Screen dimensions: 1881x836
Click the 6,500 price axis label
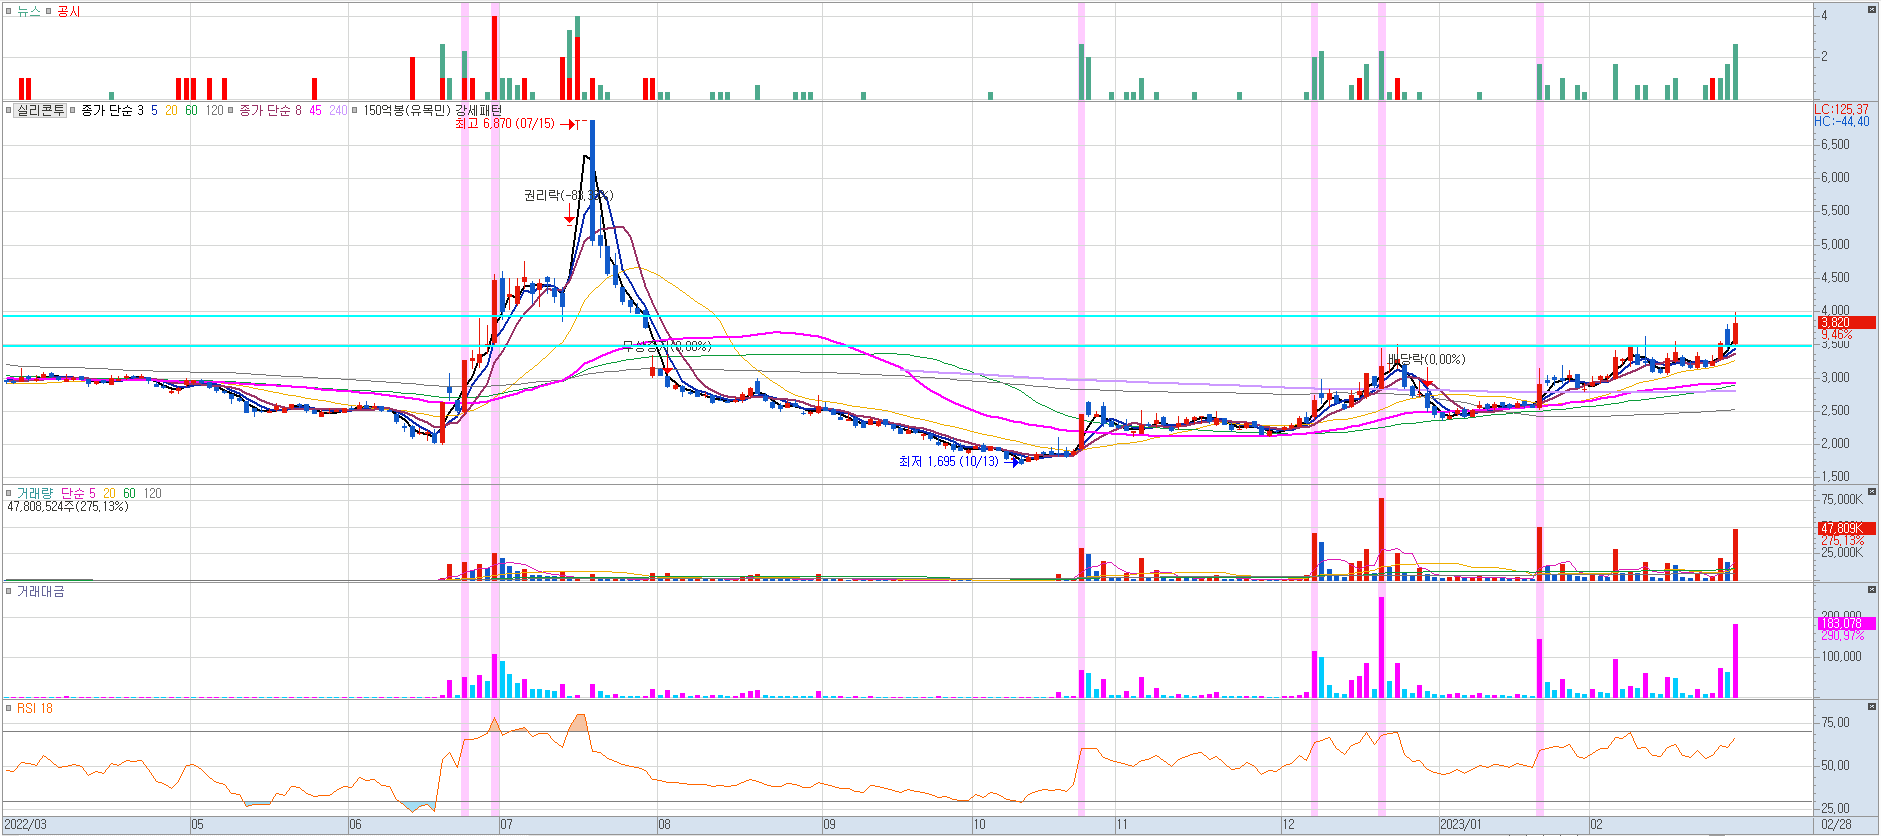point(1835,144)
